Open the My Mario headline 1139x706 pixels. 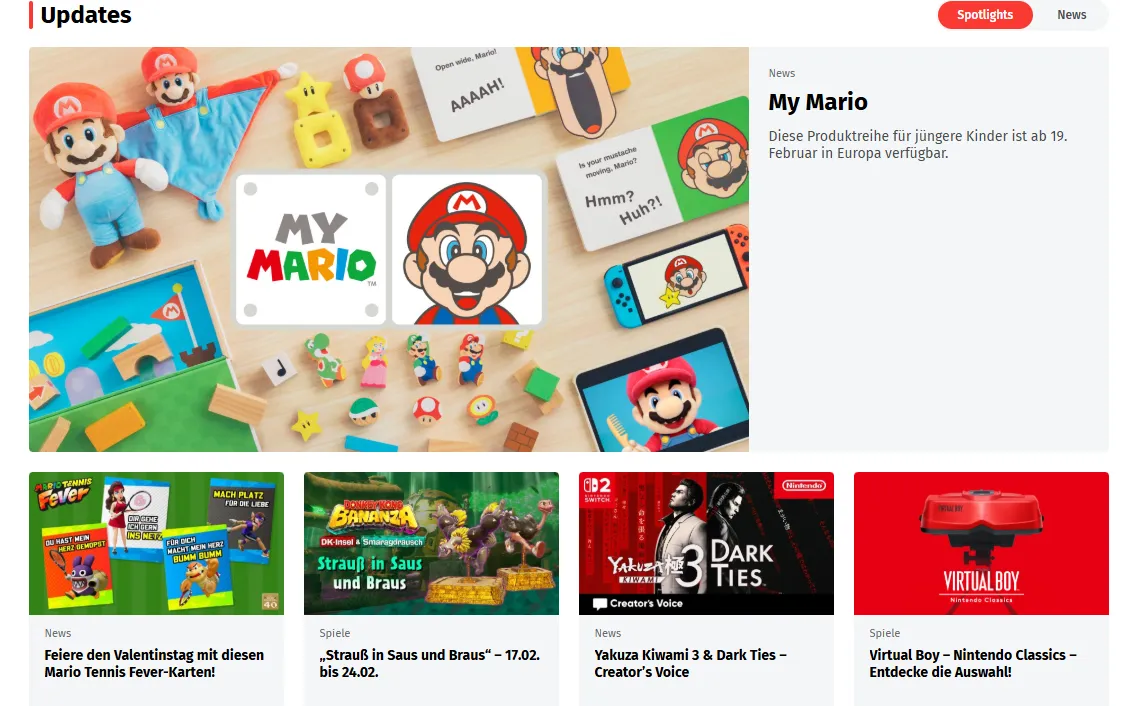click(x=818, y=102)
